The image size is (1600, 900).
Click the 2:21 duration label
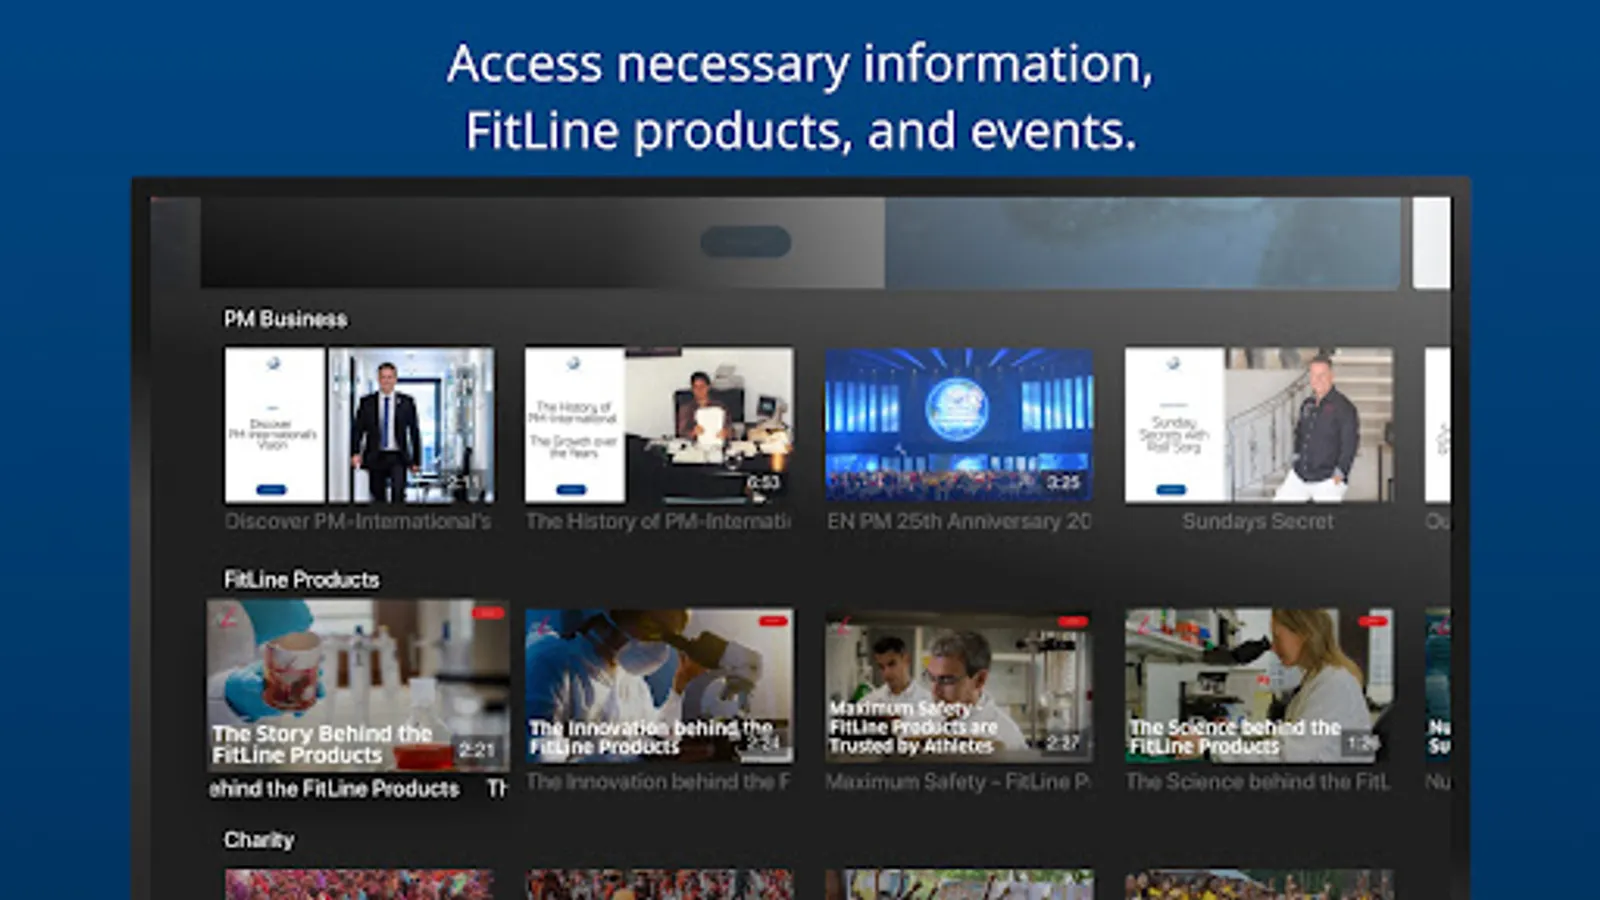click(x=477, y=749)
